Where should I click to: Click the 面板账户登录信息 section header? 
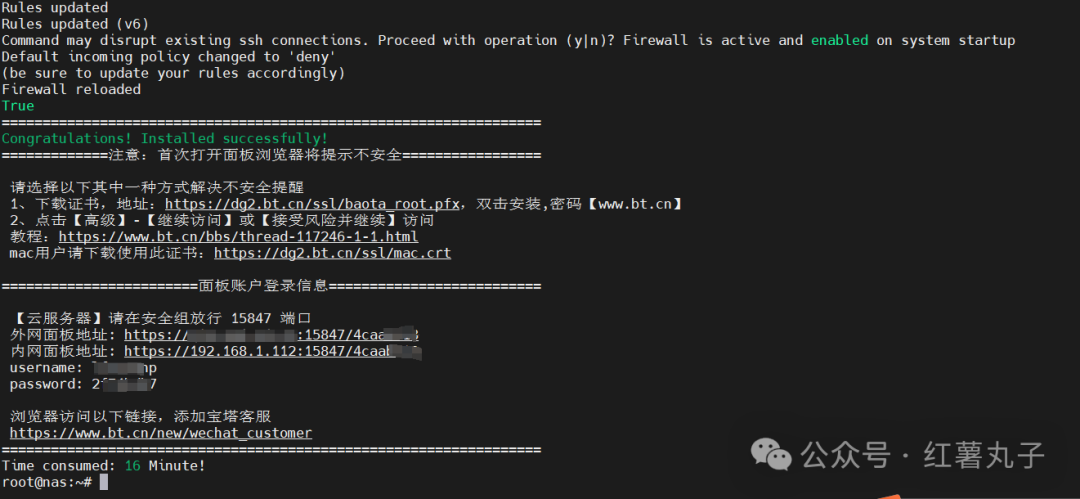[x=262, y=286]
